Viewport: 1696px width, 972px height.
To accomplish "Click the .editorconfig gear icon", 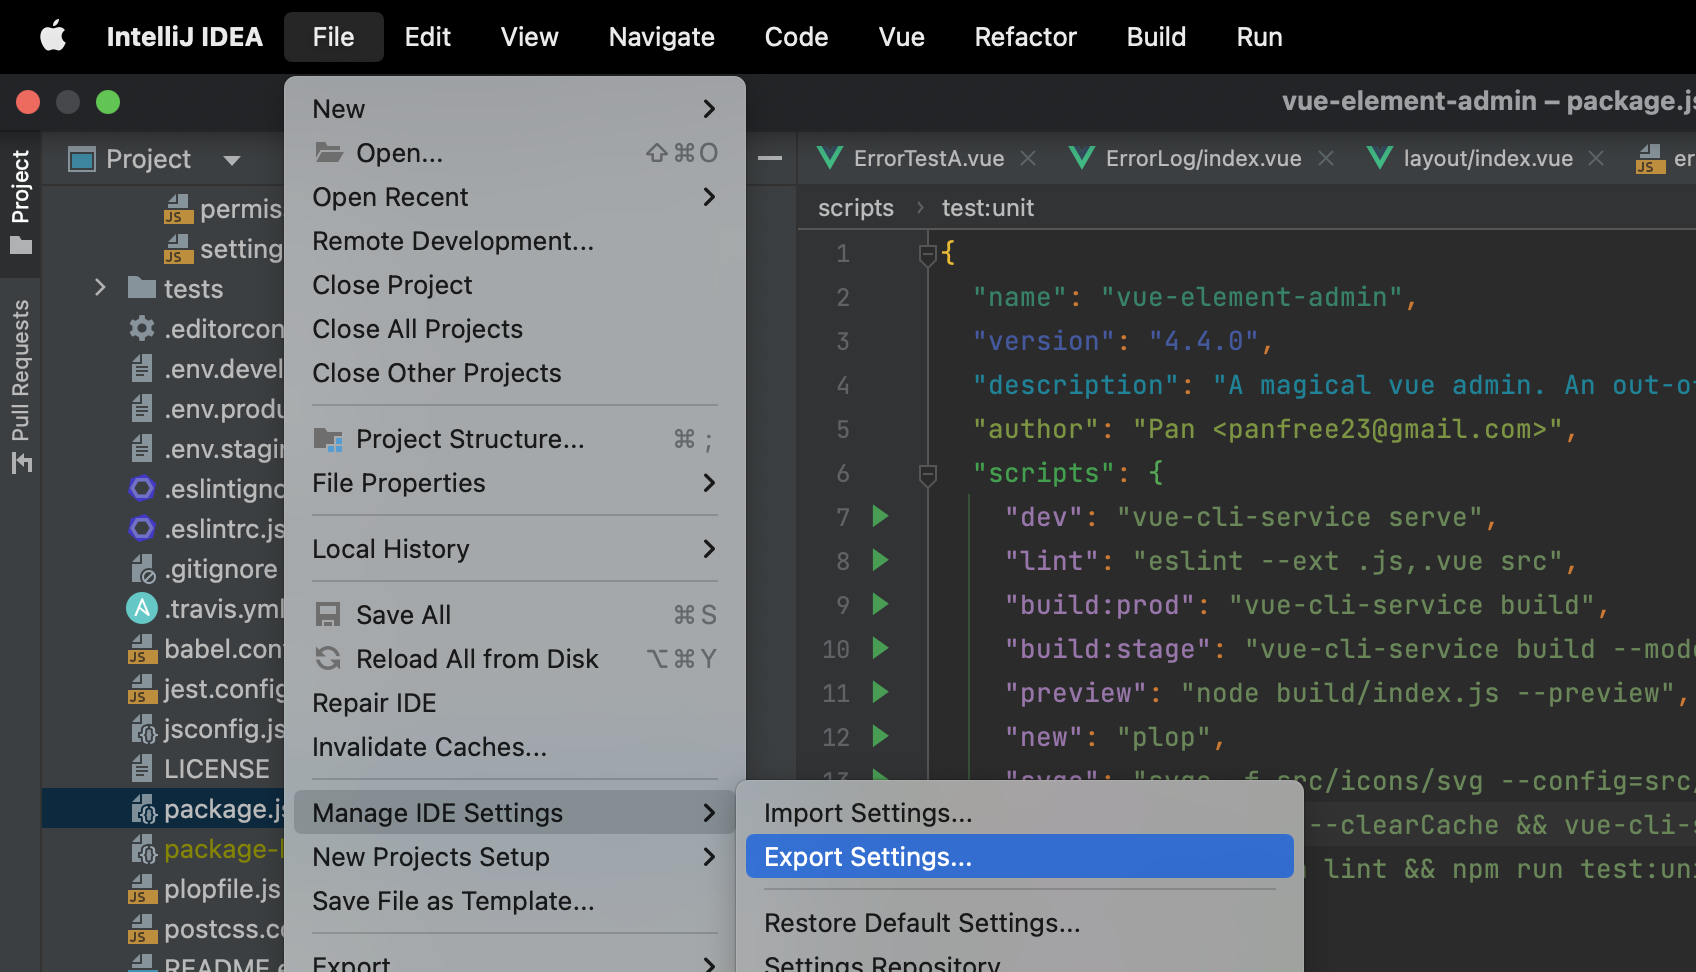I will point(143,328).
